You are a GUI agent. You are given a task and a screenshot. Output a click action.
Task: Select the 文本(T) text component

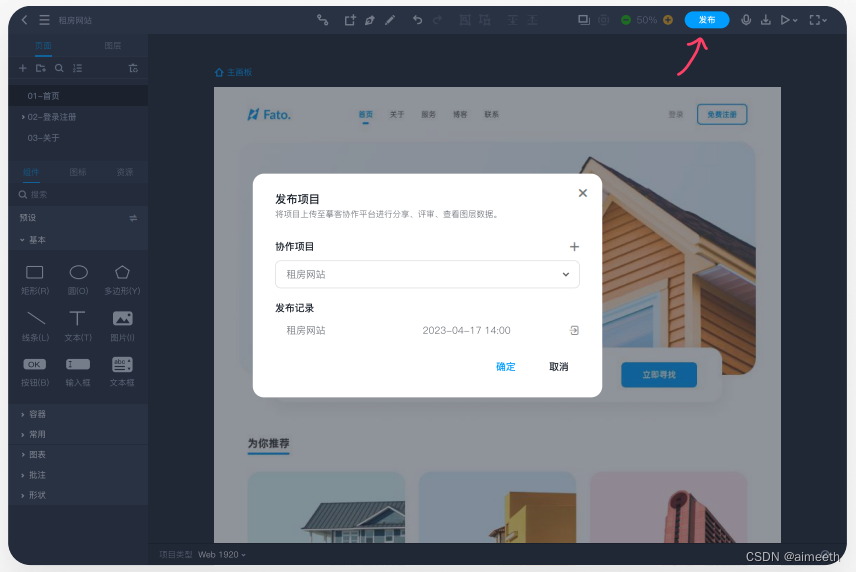(x=78, y=325)
